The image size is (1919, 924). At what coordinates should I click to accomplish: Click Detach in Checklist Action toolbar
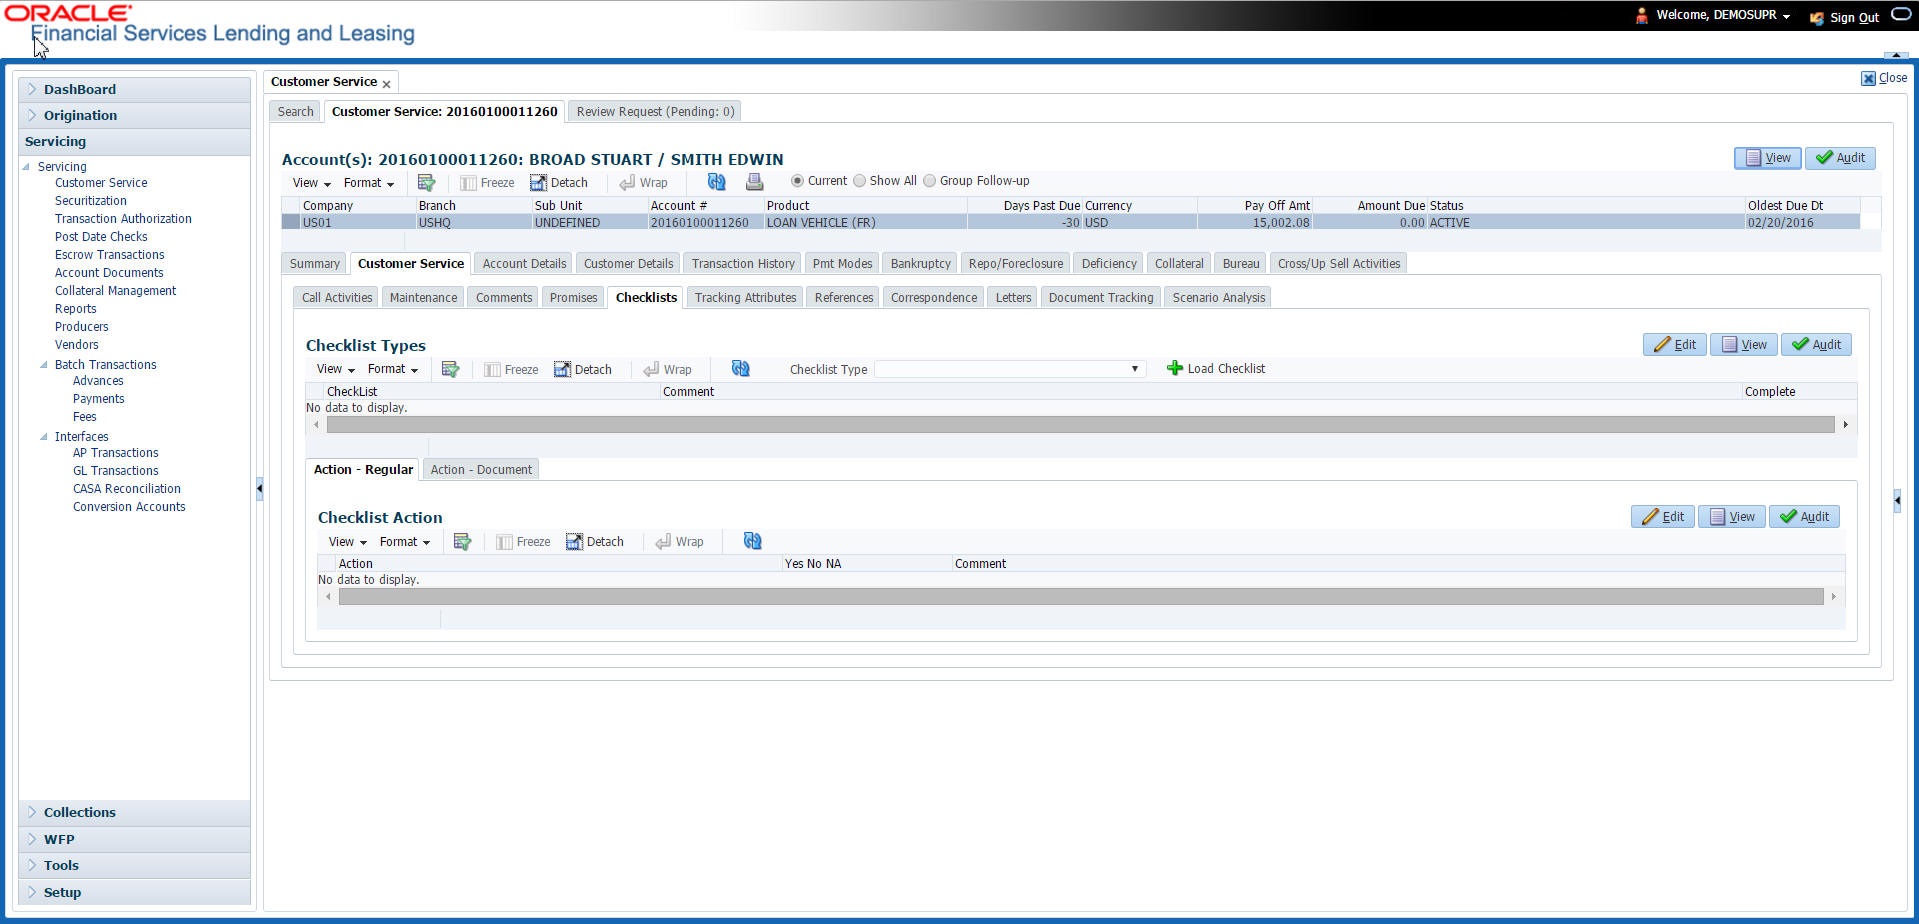pos(595,541)
